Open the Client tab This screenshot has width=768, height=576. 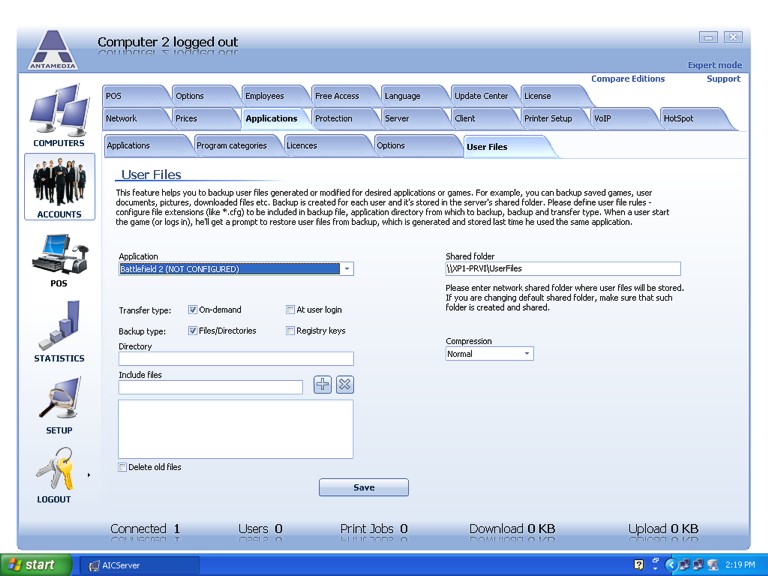point(482,119)
